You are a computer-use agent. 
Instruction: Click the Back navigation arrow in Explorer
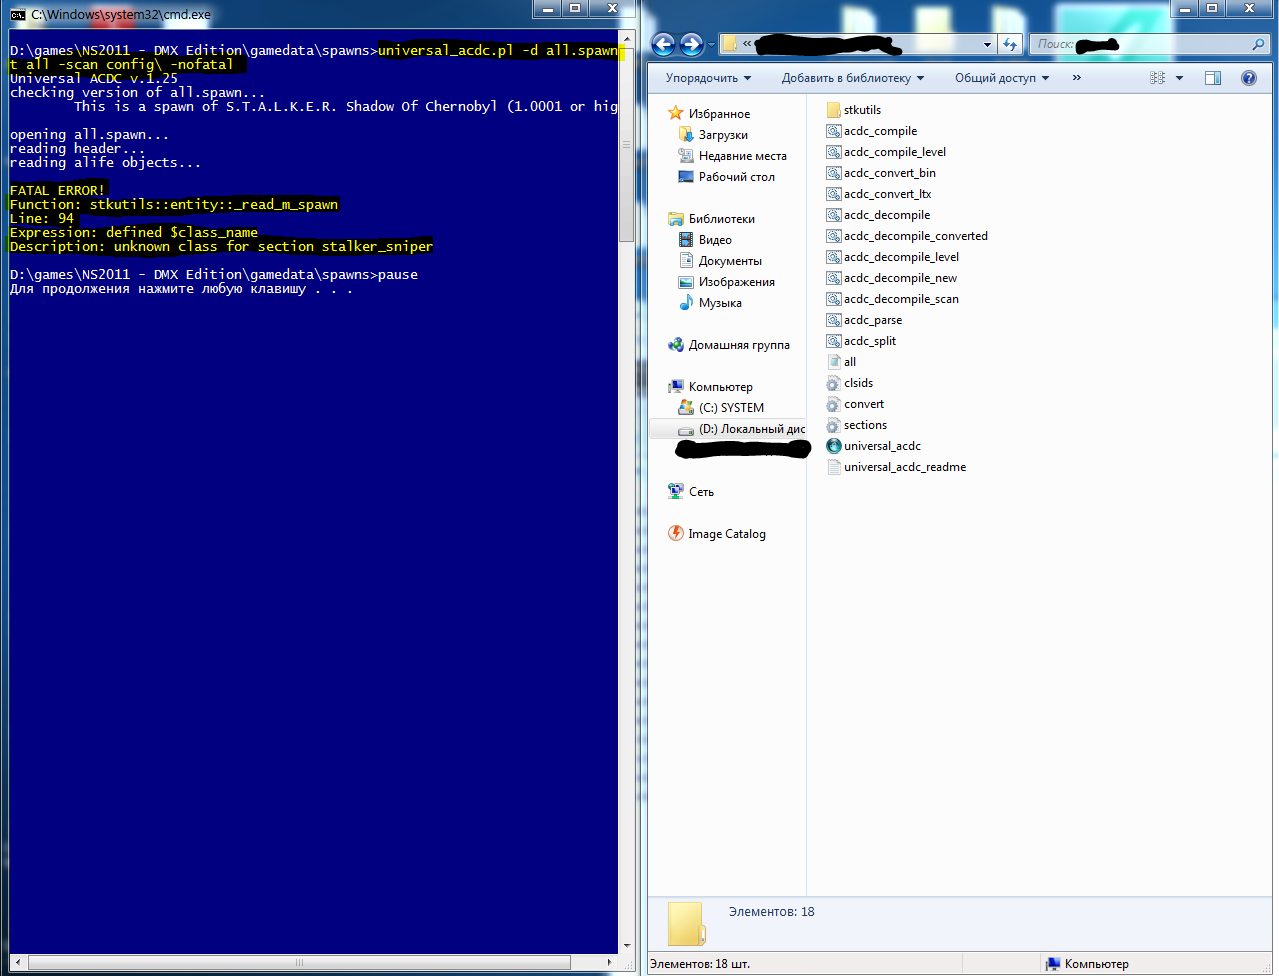click(x=663, y=45)
